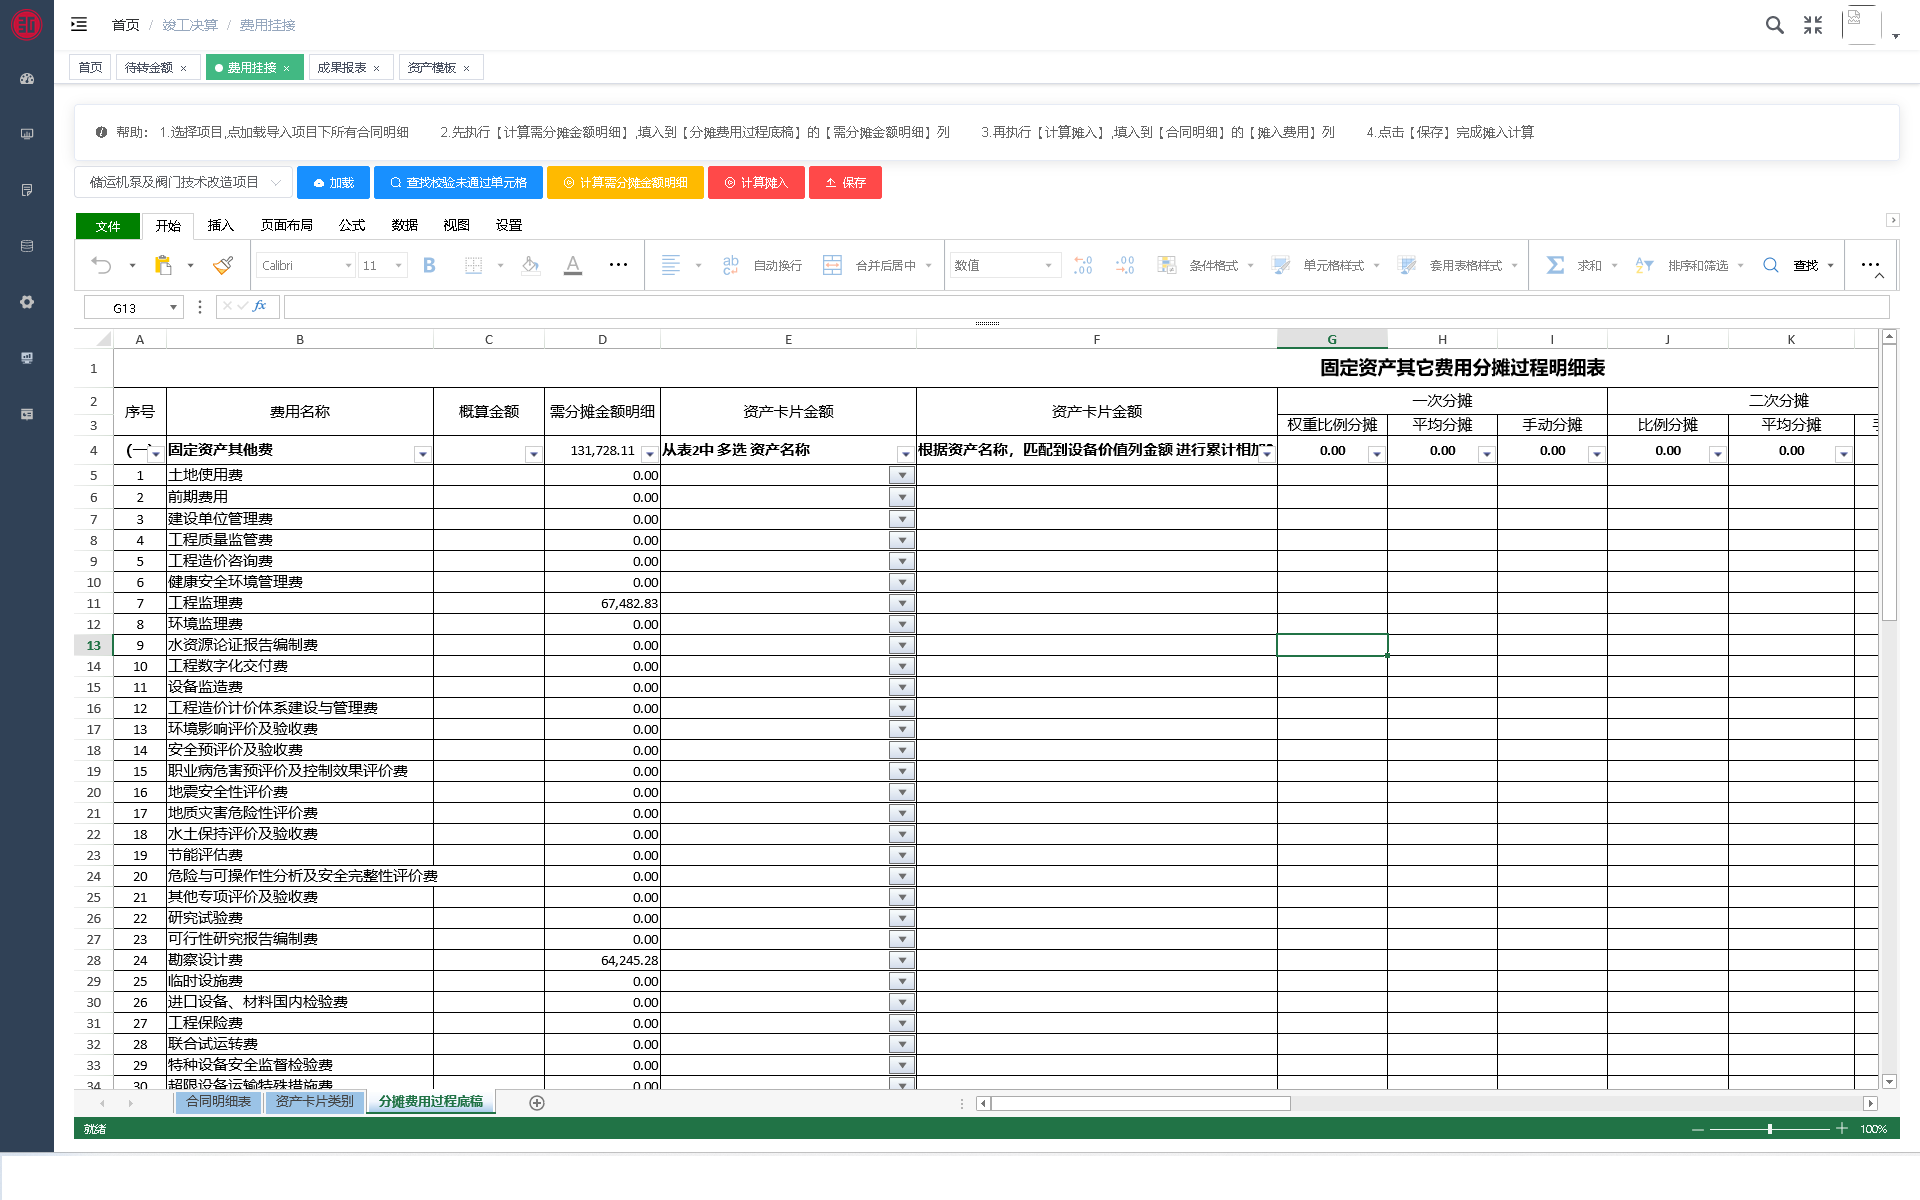Open the 合同明细表 sheet tab

(x=219, y=1101)
